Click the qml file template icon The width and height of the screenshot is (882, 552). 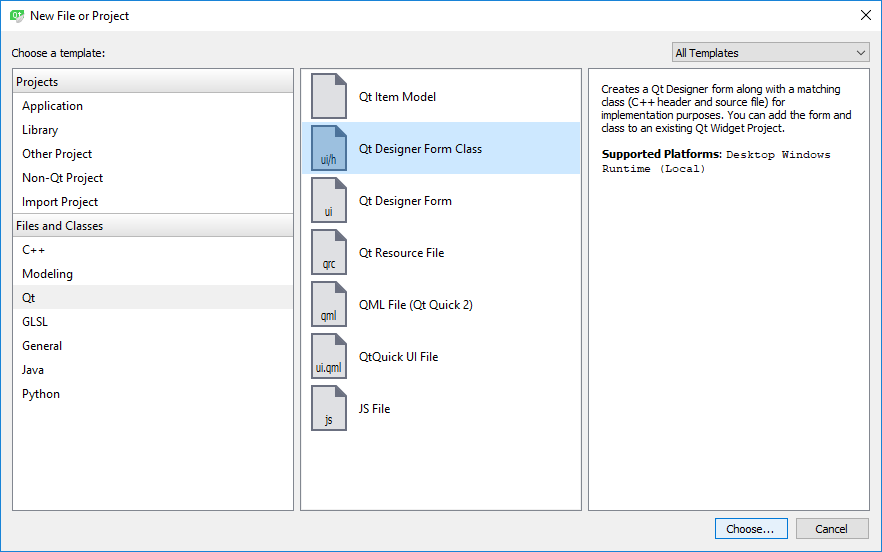[x=329, y=305]
